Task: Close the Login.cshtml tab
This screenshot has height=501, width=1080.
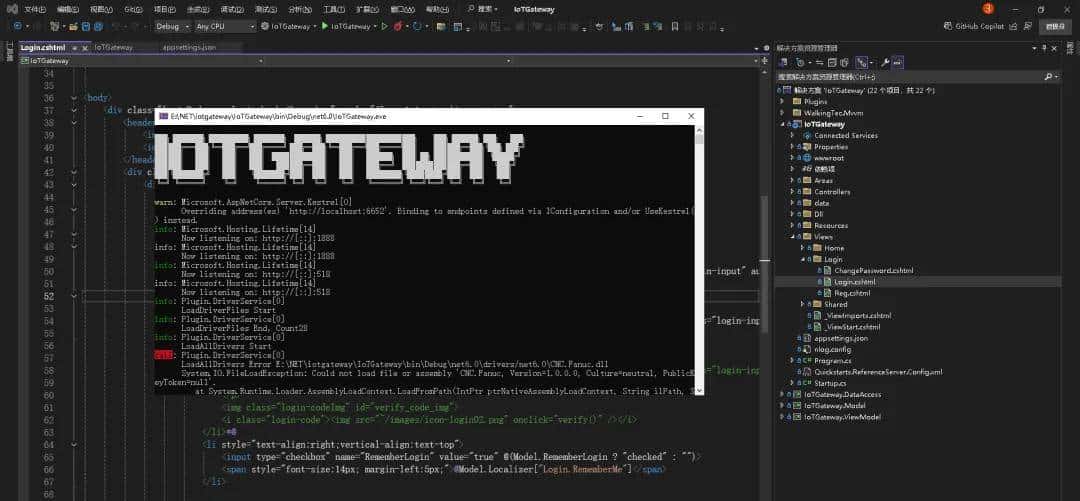Action: click(x=85, y=48)
